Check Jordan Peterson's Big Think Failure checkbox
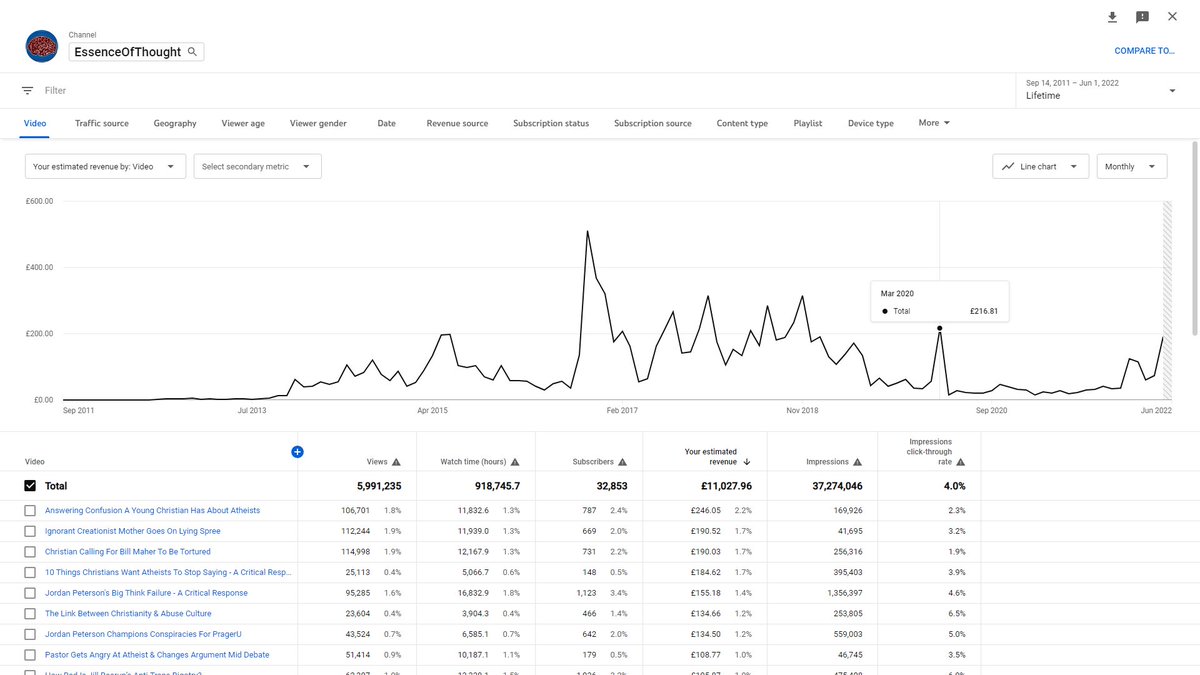 click(x=30, y=593)
